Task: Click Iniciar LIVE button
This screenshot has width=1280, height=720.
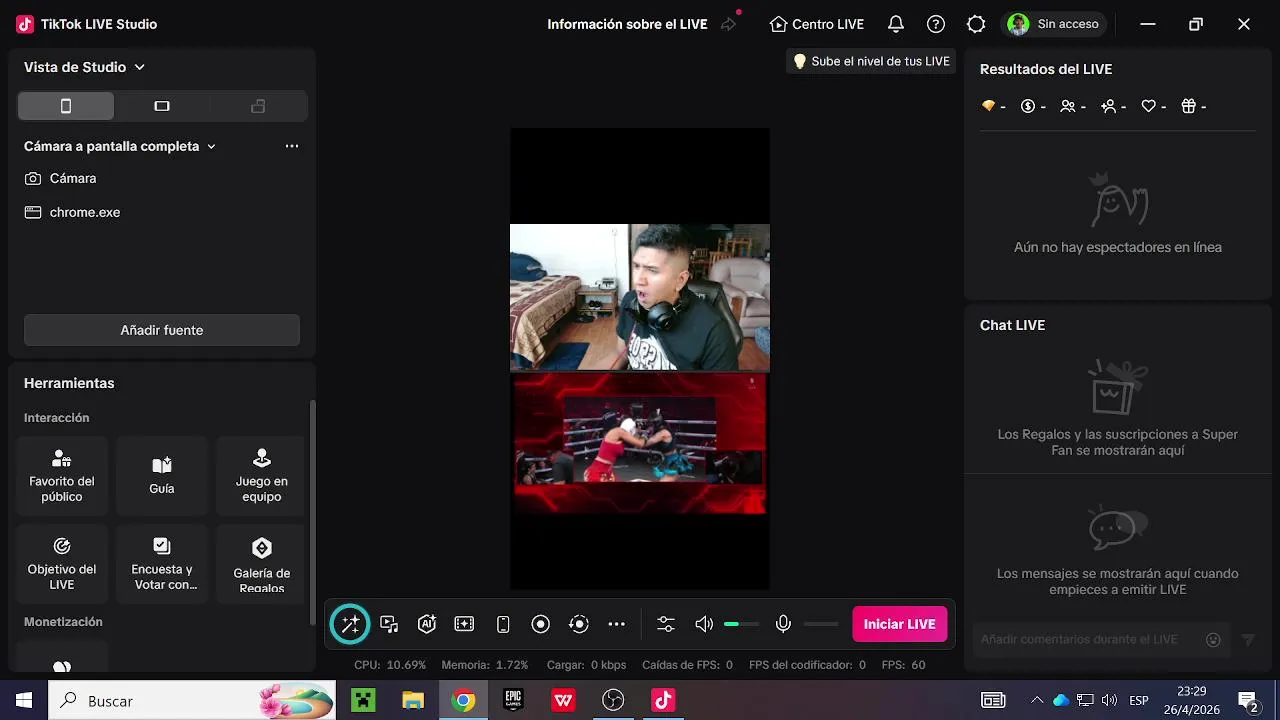Action: 899,624
